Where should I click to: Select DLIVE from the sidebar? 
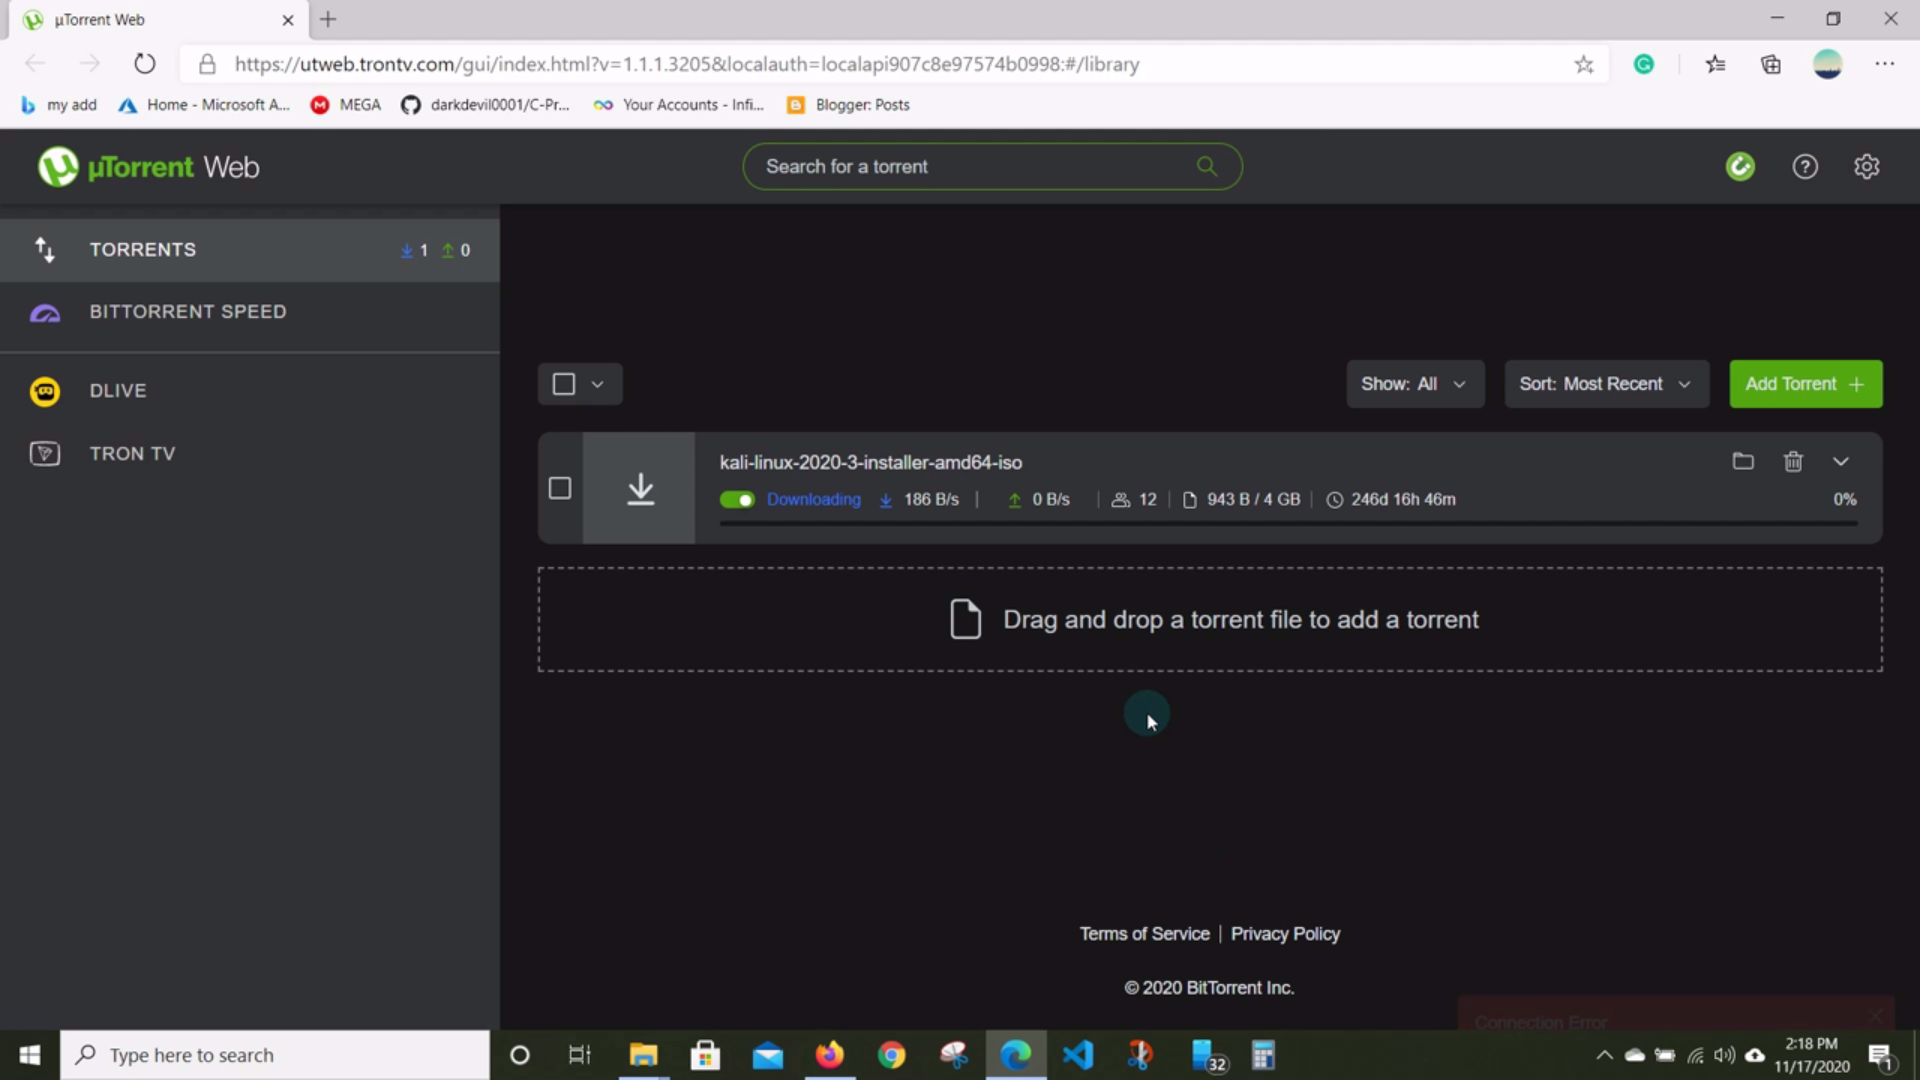pyautogui.click(x=117, y=390)
